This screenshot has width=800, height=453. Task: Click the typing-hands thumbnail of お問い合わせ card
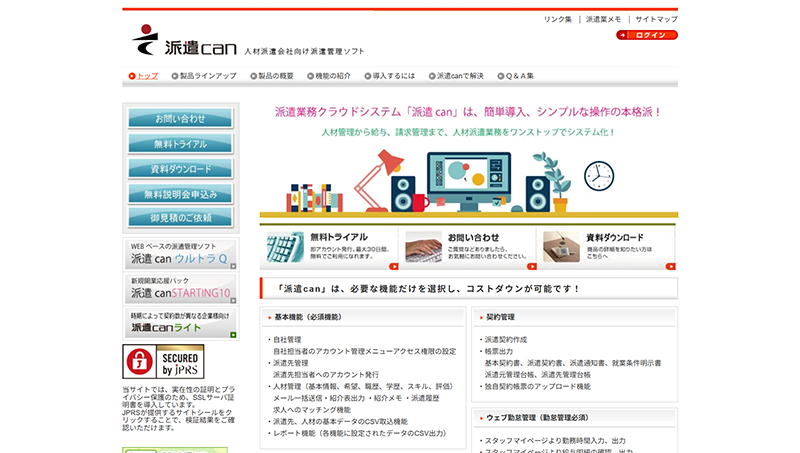423,247
